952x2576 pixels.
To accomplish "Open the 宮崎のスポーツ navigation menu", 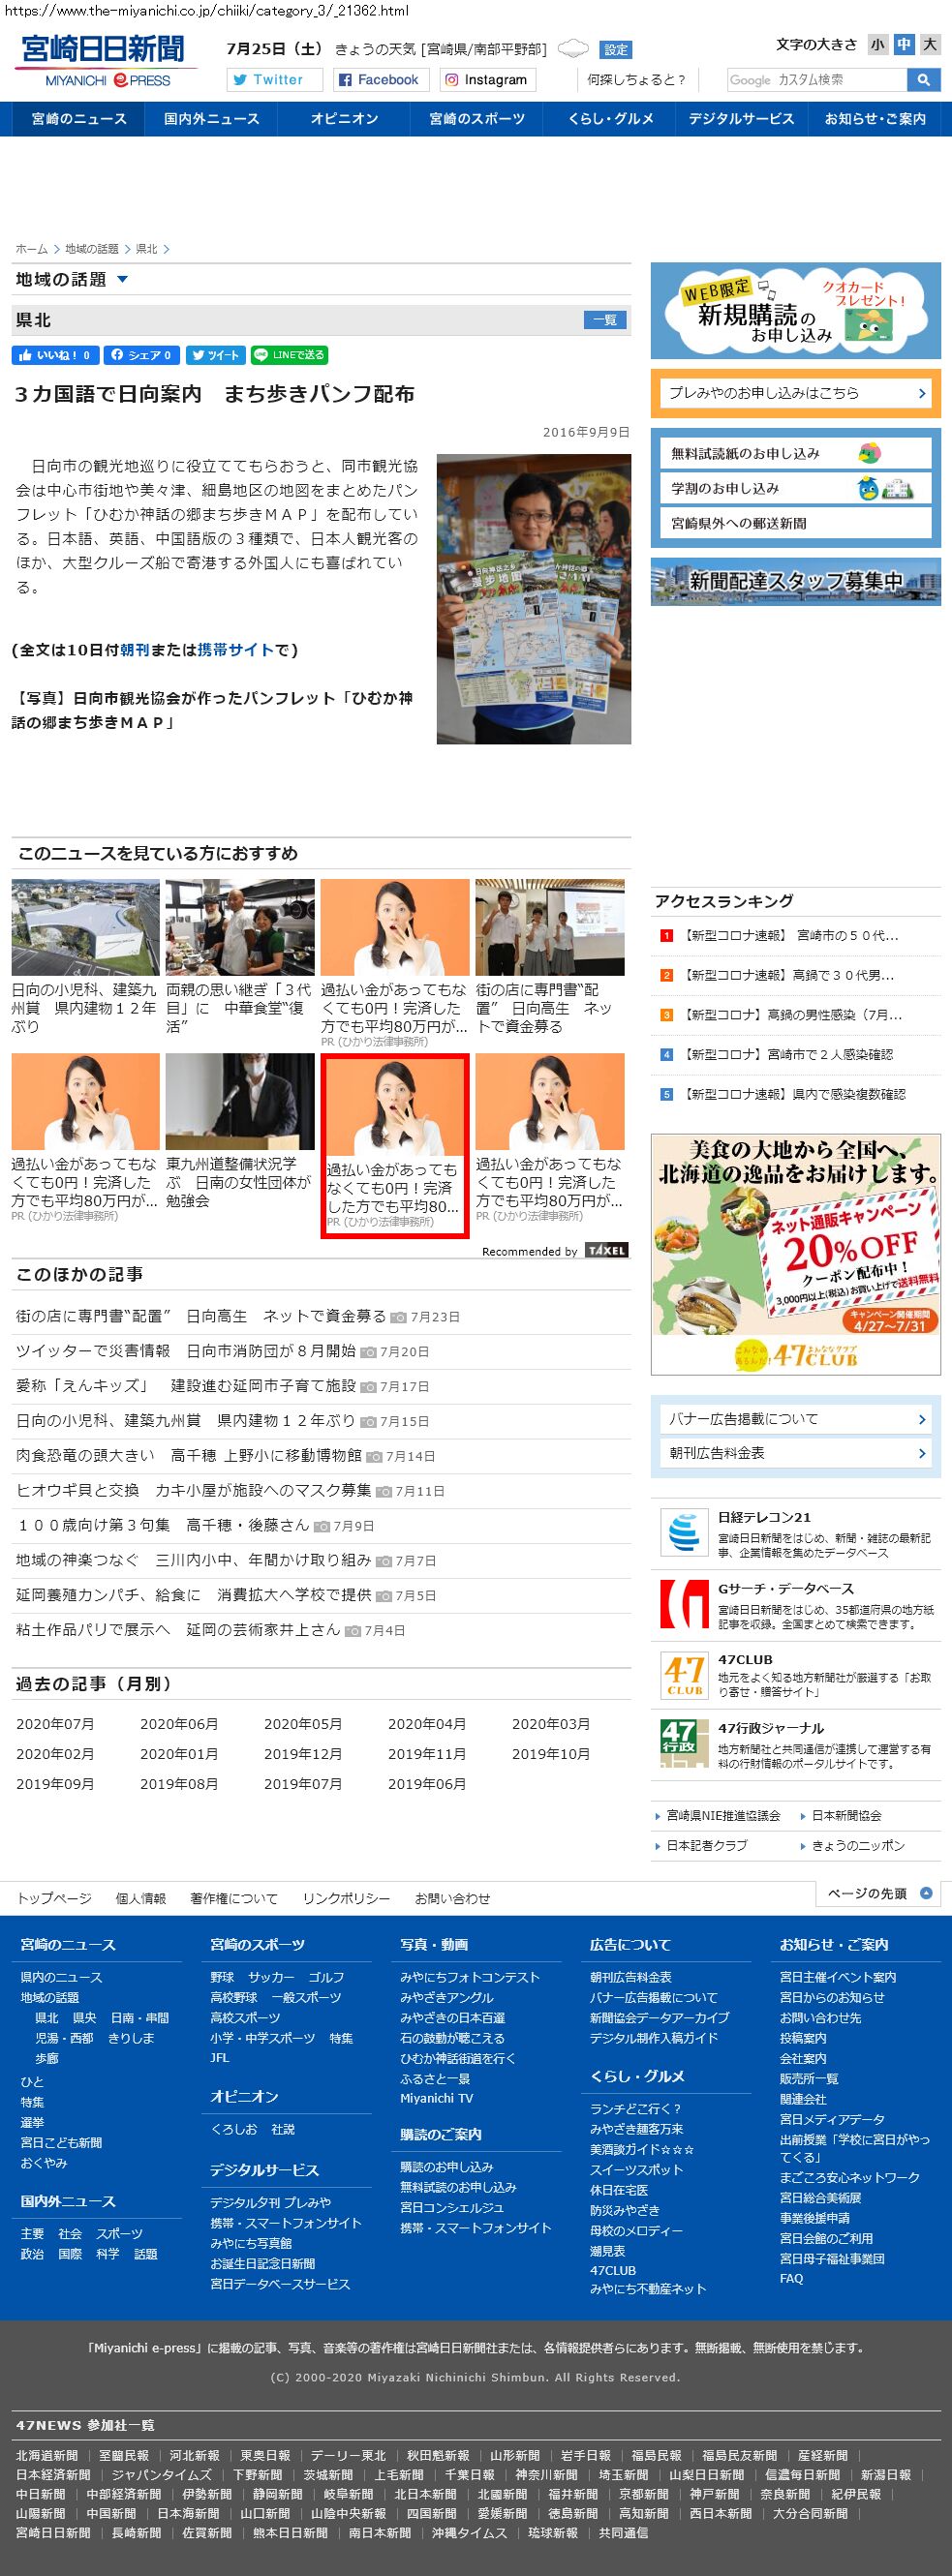I will (x=476, y=119).
